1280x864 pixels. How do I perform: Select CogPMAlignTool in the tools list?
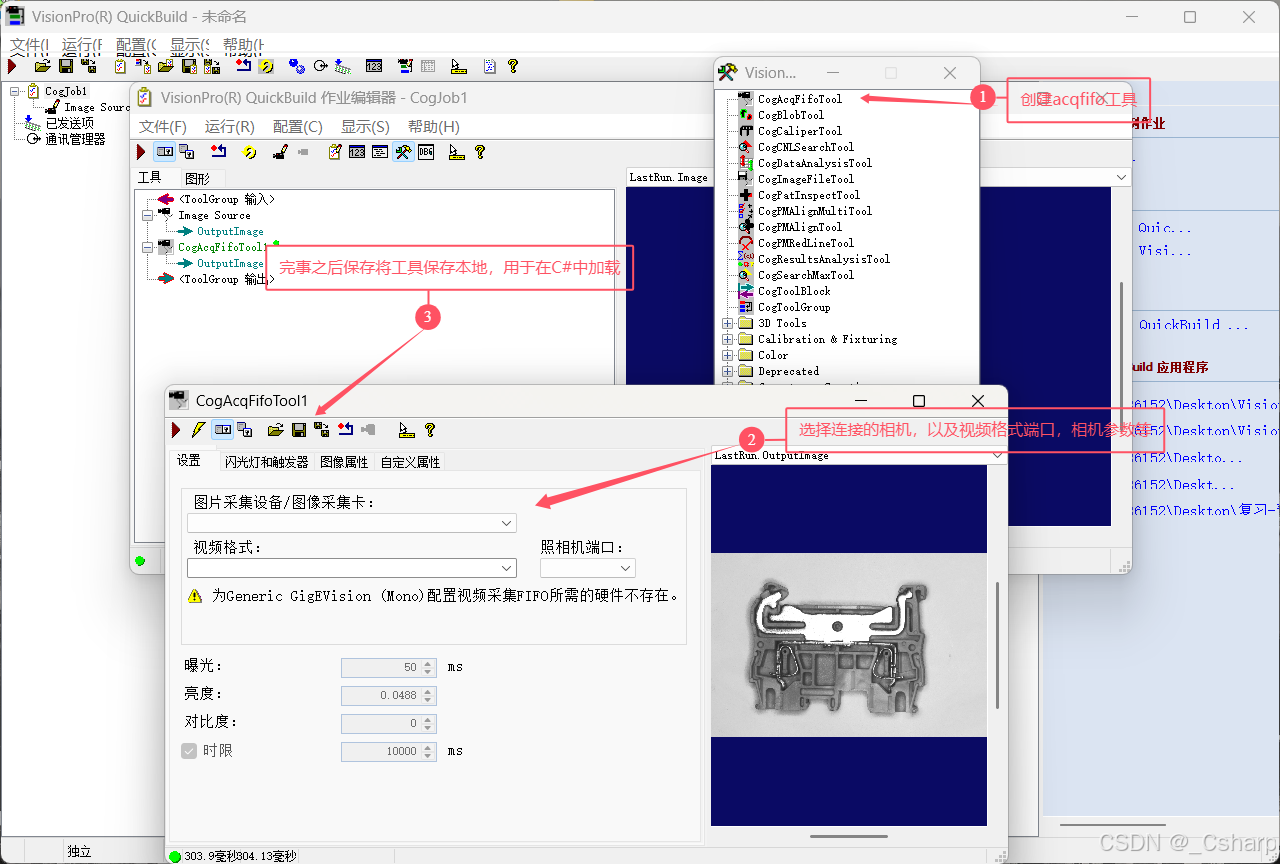800,227
